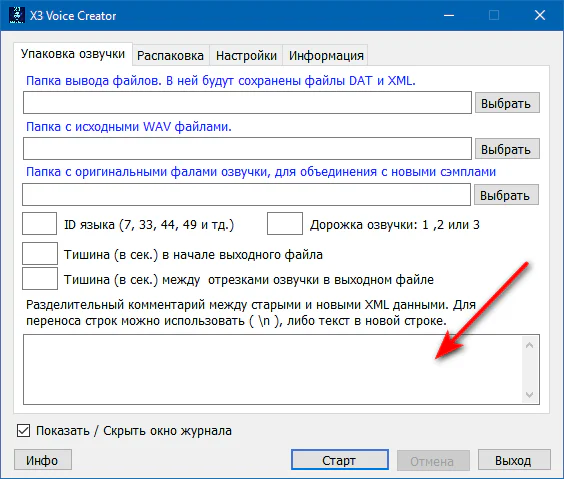The image size is (564, 479).
Task: Click the output folder path field for DAT and XML
Action: [x=247, y=102]
